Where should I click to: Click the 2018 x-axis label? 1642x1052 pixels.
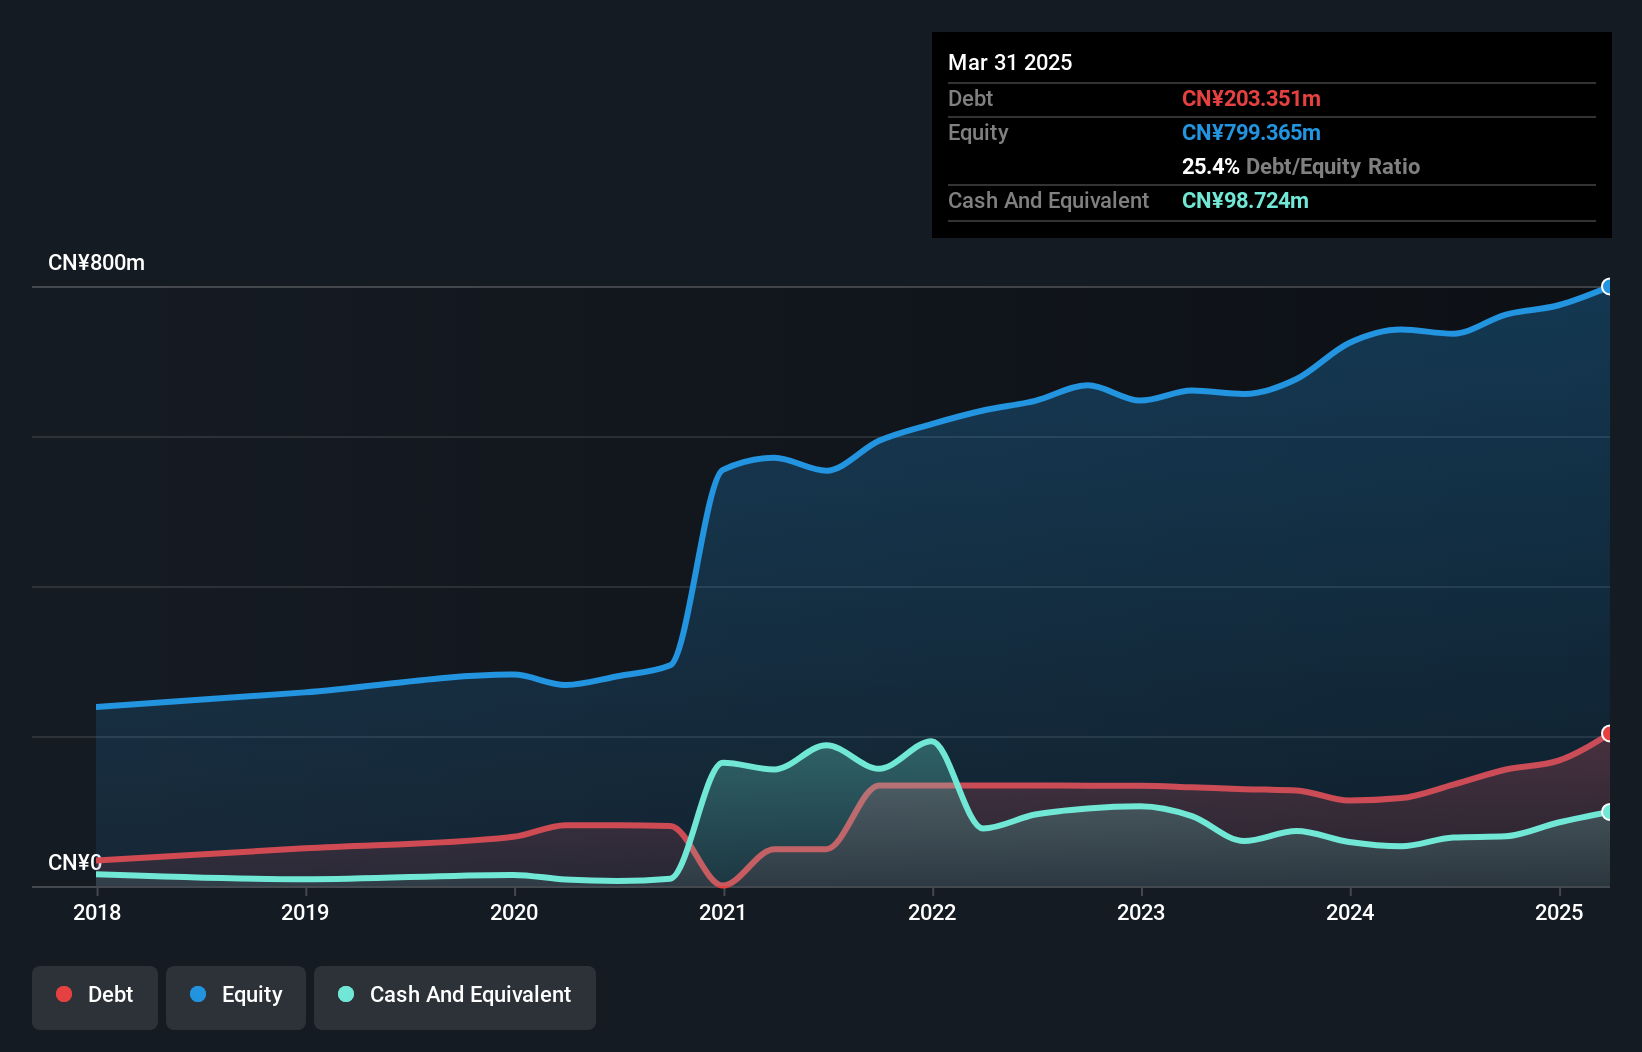(x=97, y=912)
